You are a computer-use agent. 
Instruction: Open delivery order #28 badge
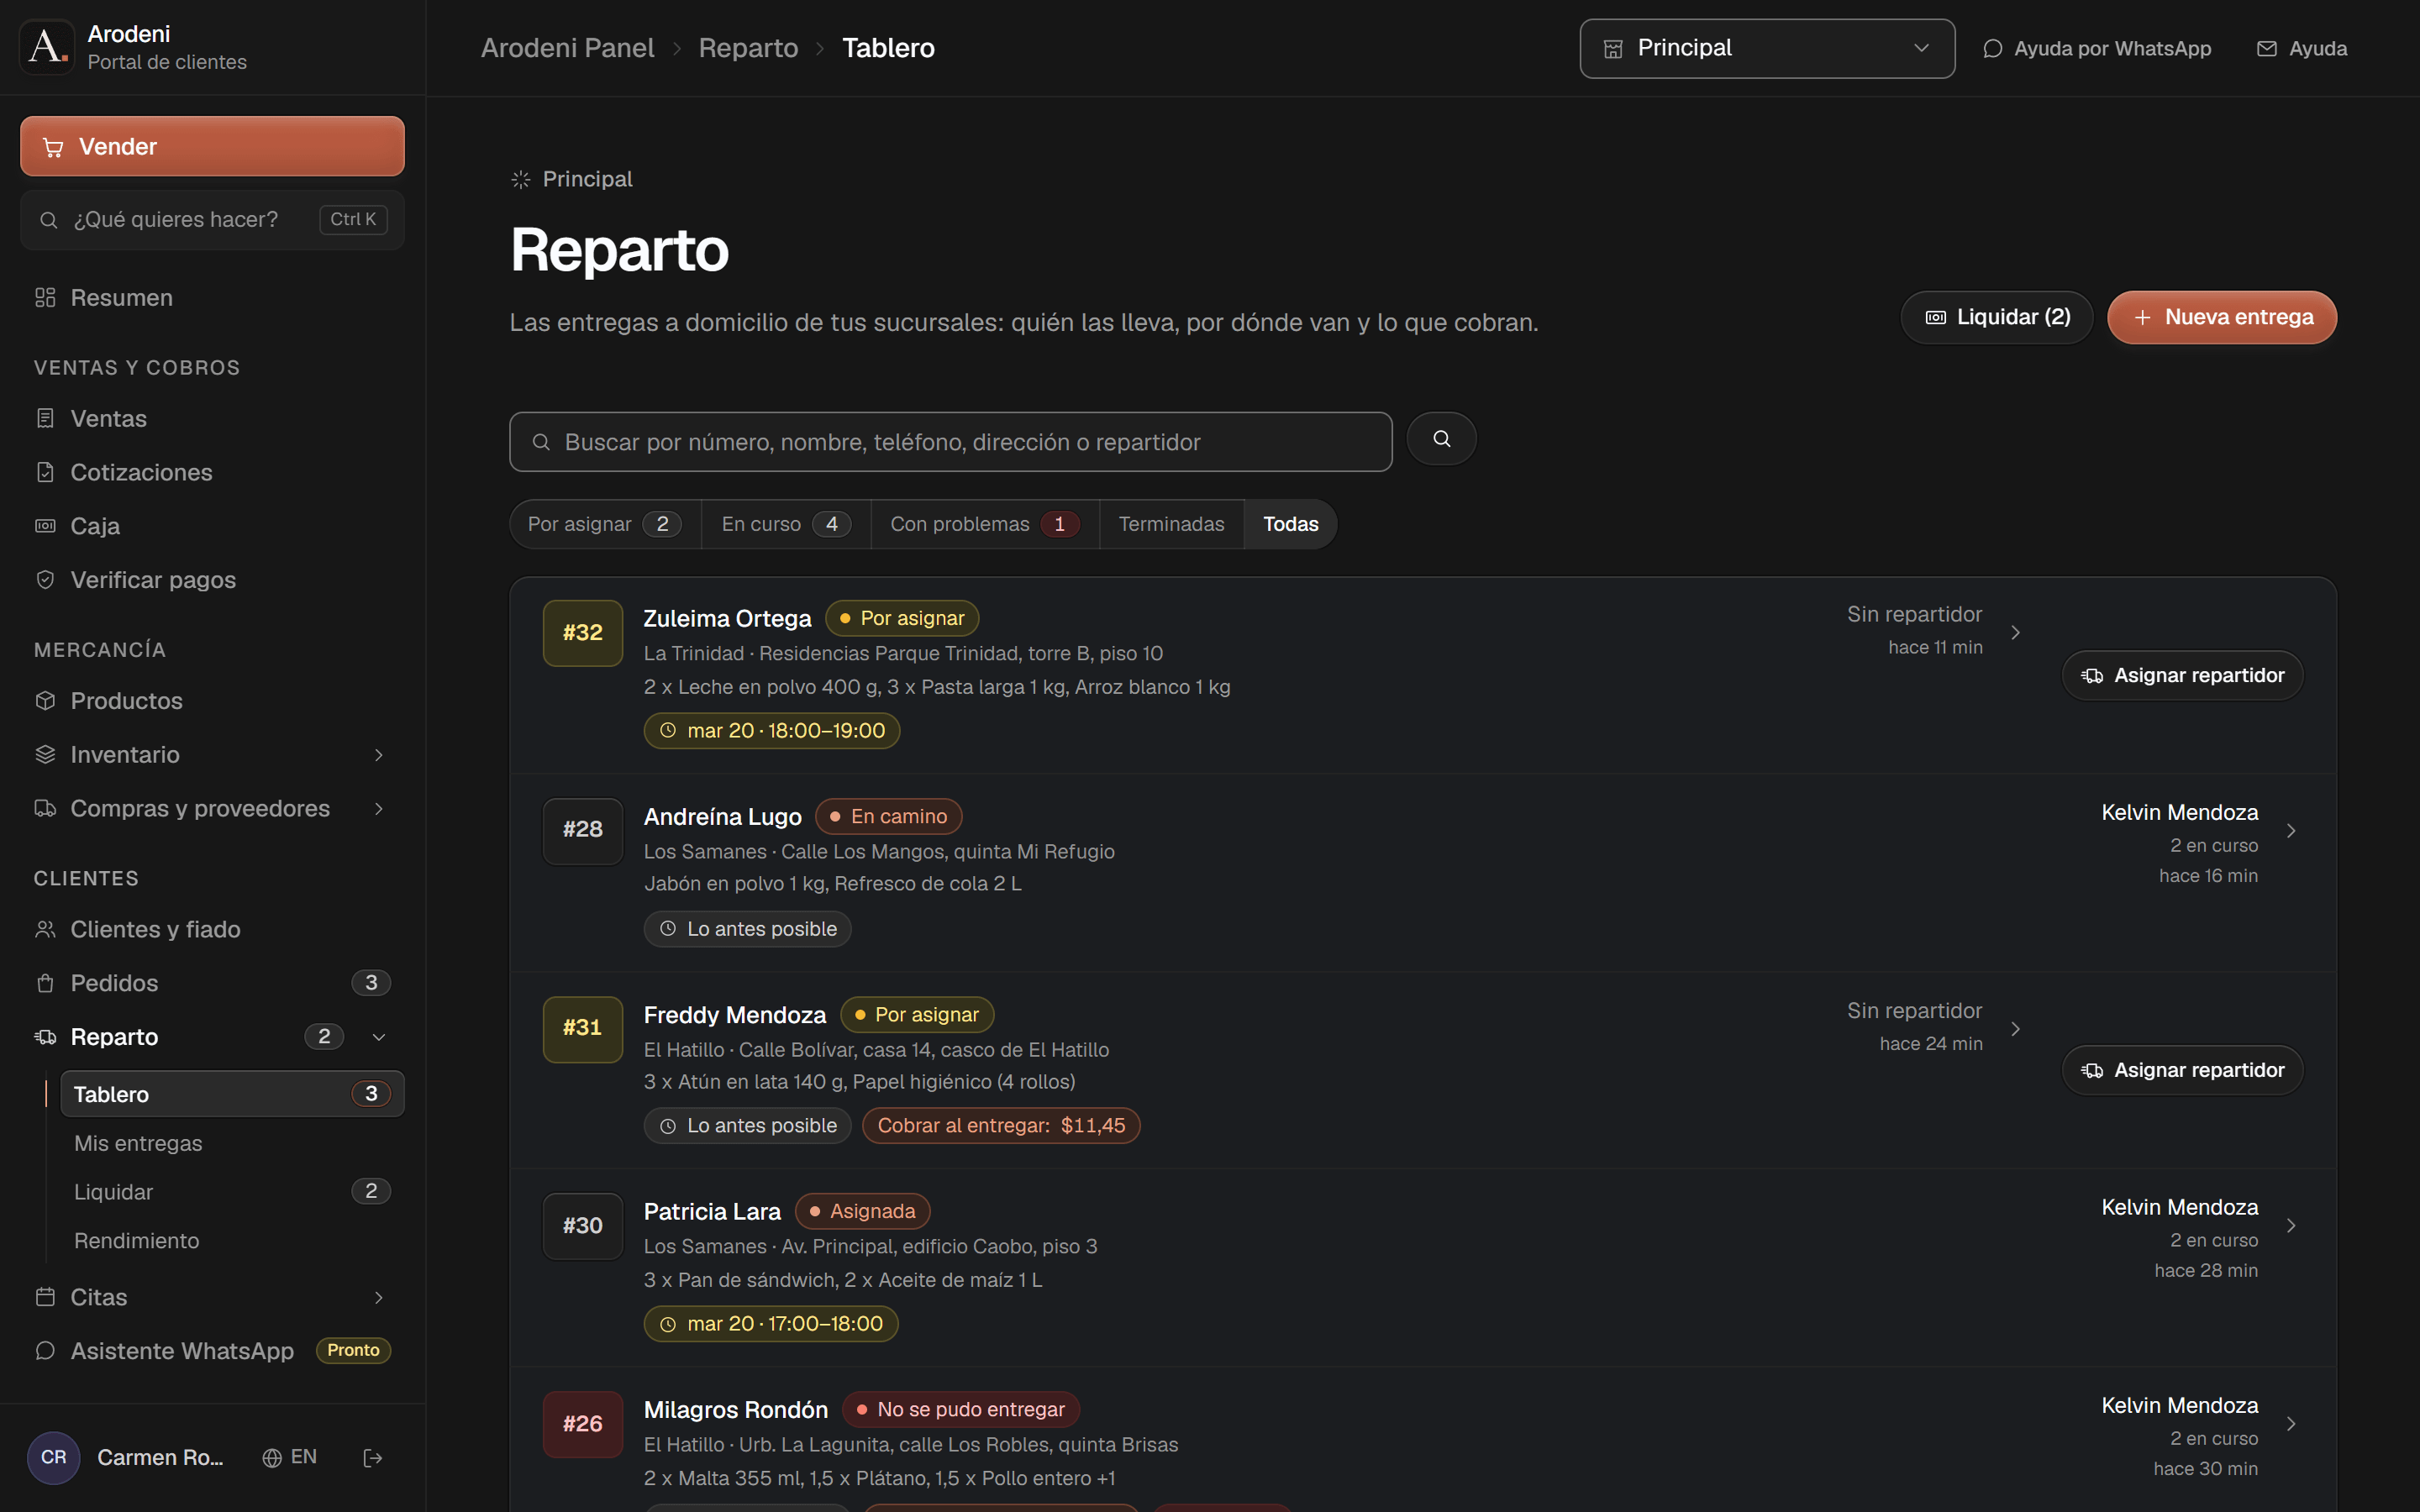583,830
